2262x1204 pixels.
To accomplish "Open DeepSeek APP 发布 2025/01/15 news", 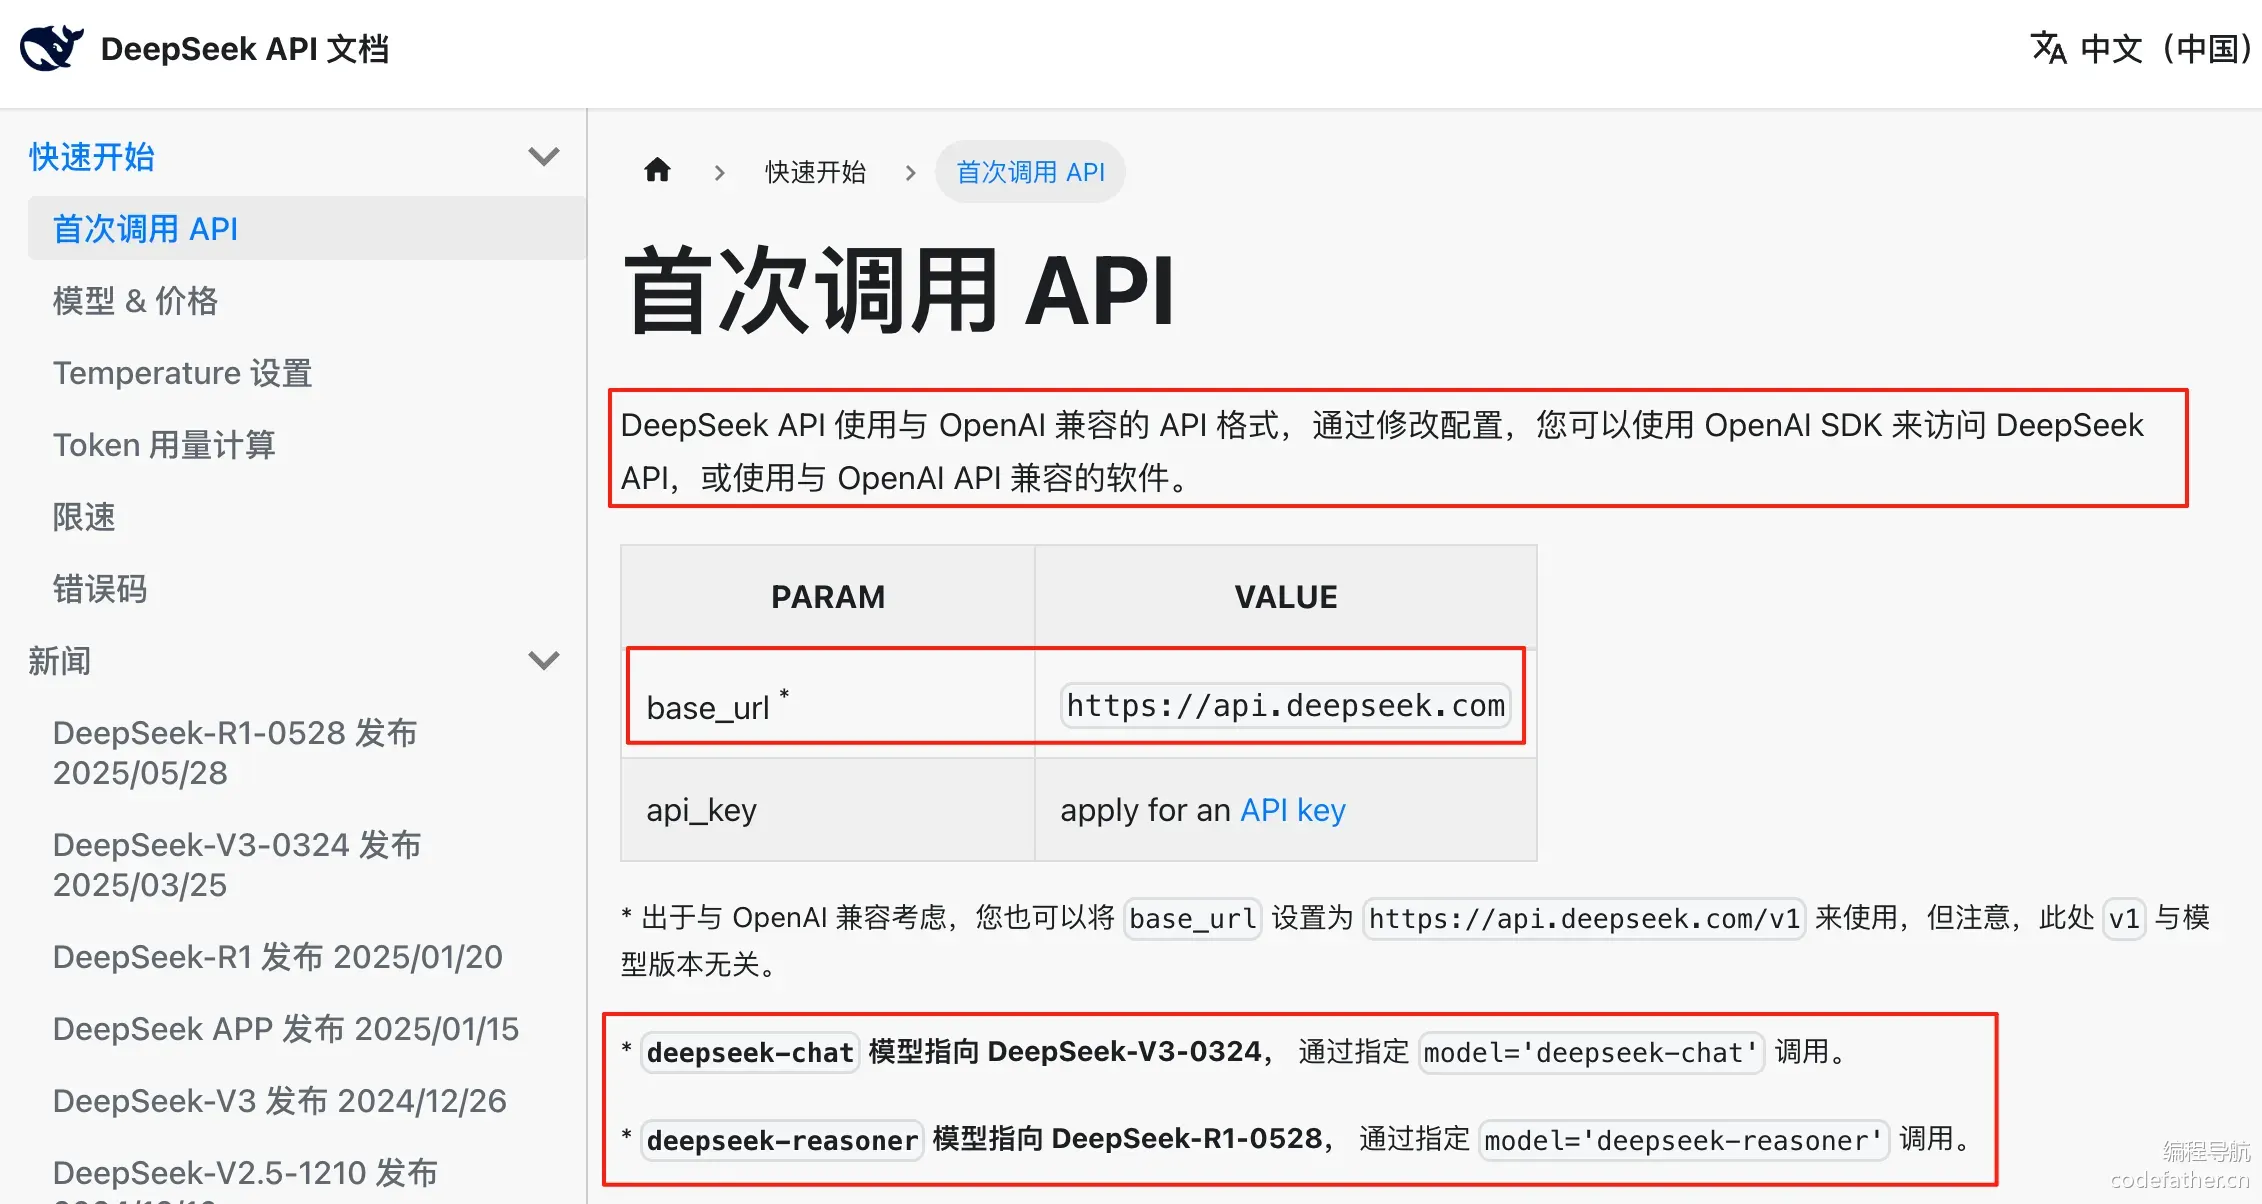I will (286, 1029).
